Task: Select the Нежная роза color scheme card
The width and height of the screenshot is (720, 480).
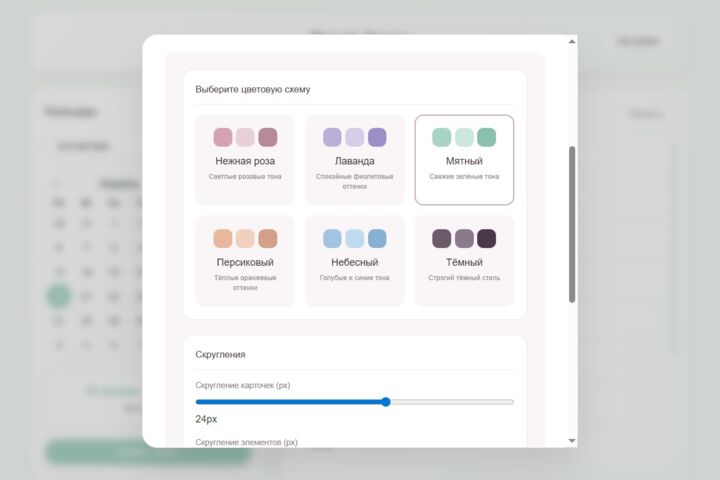Action: pos(245,159)
